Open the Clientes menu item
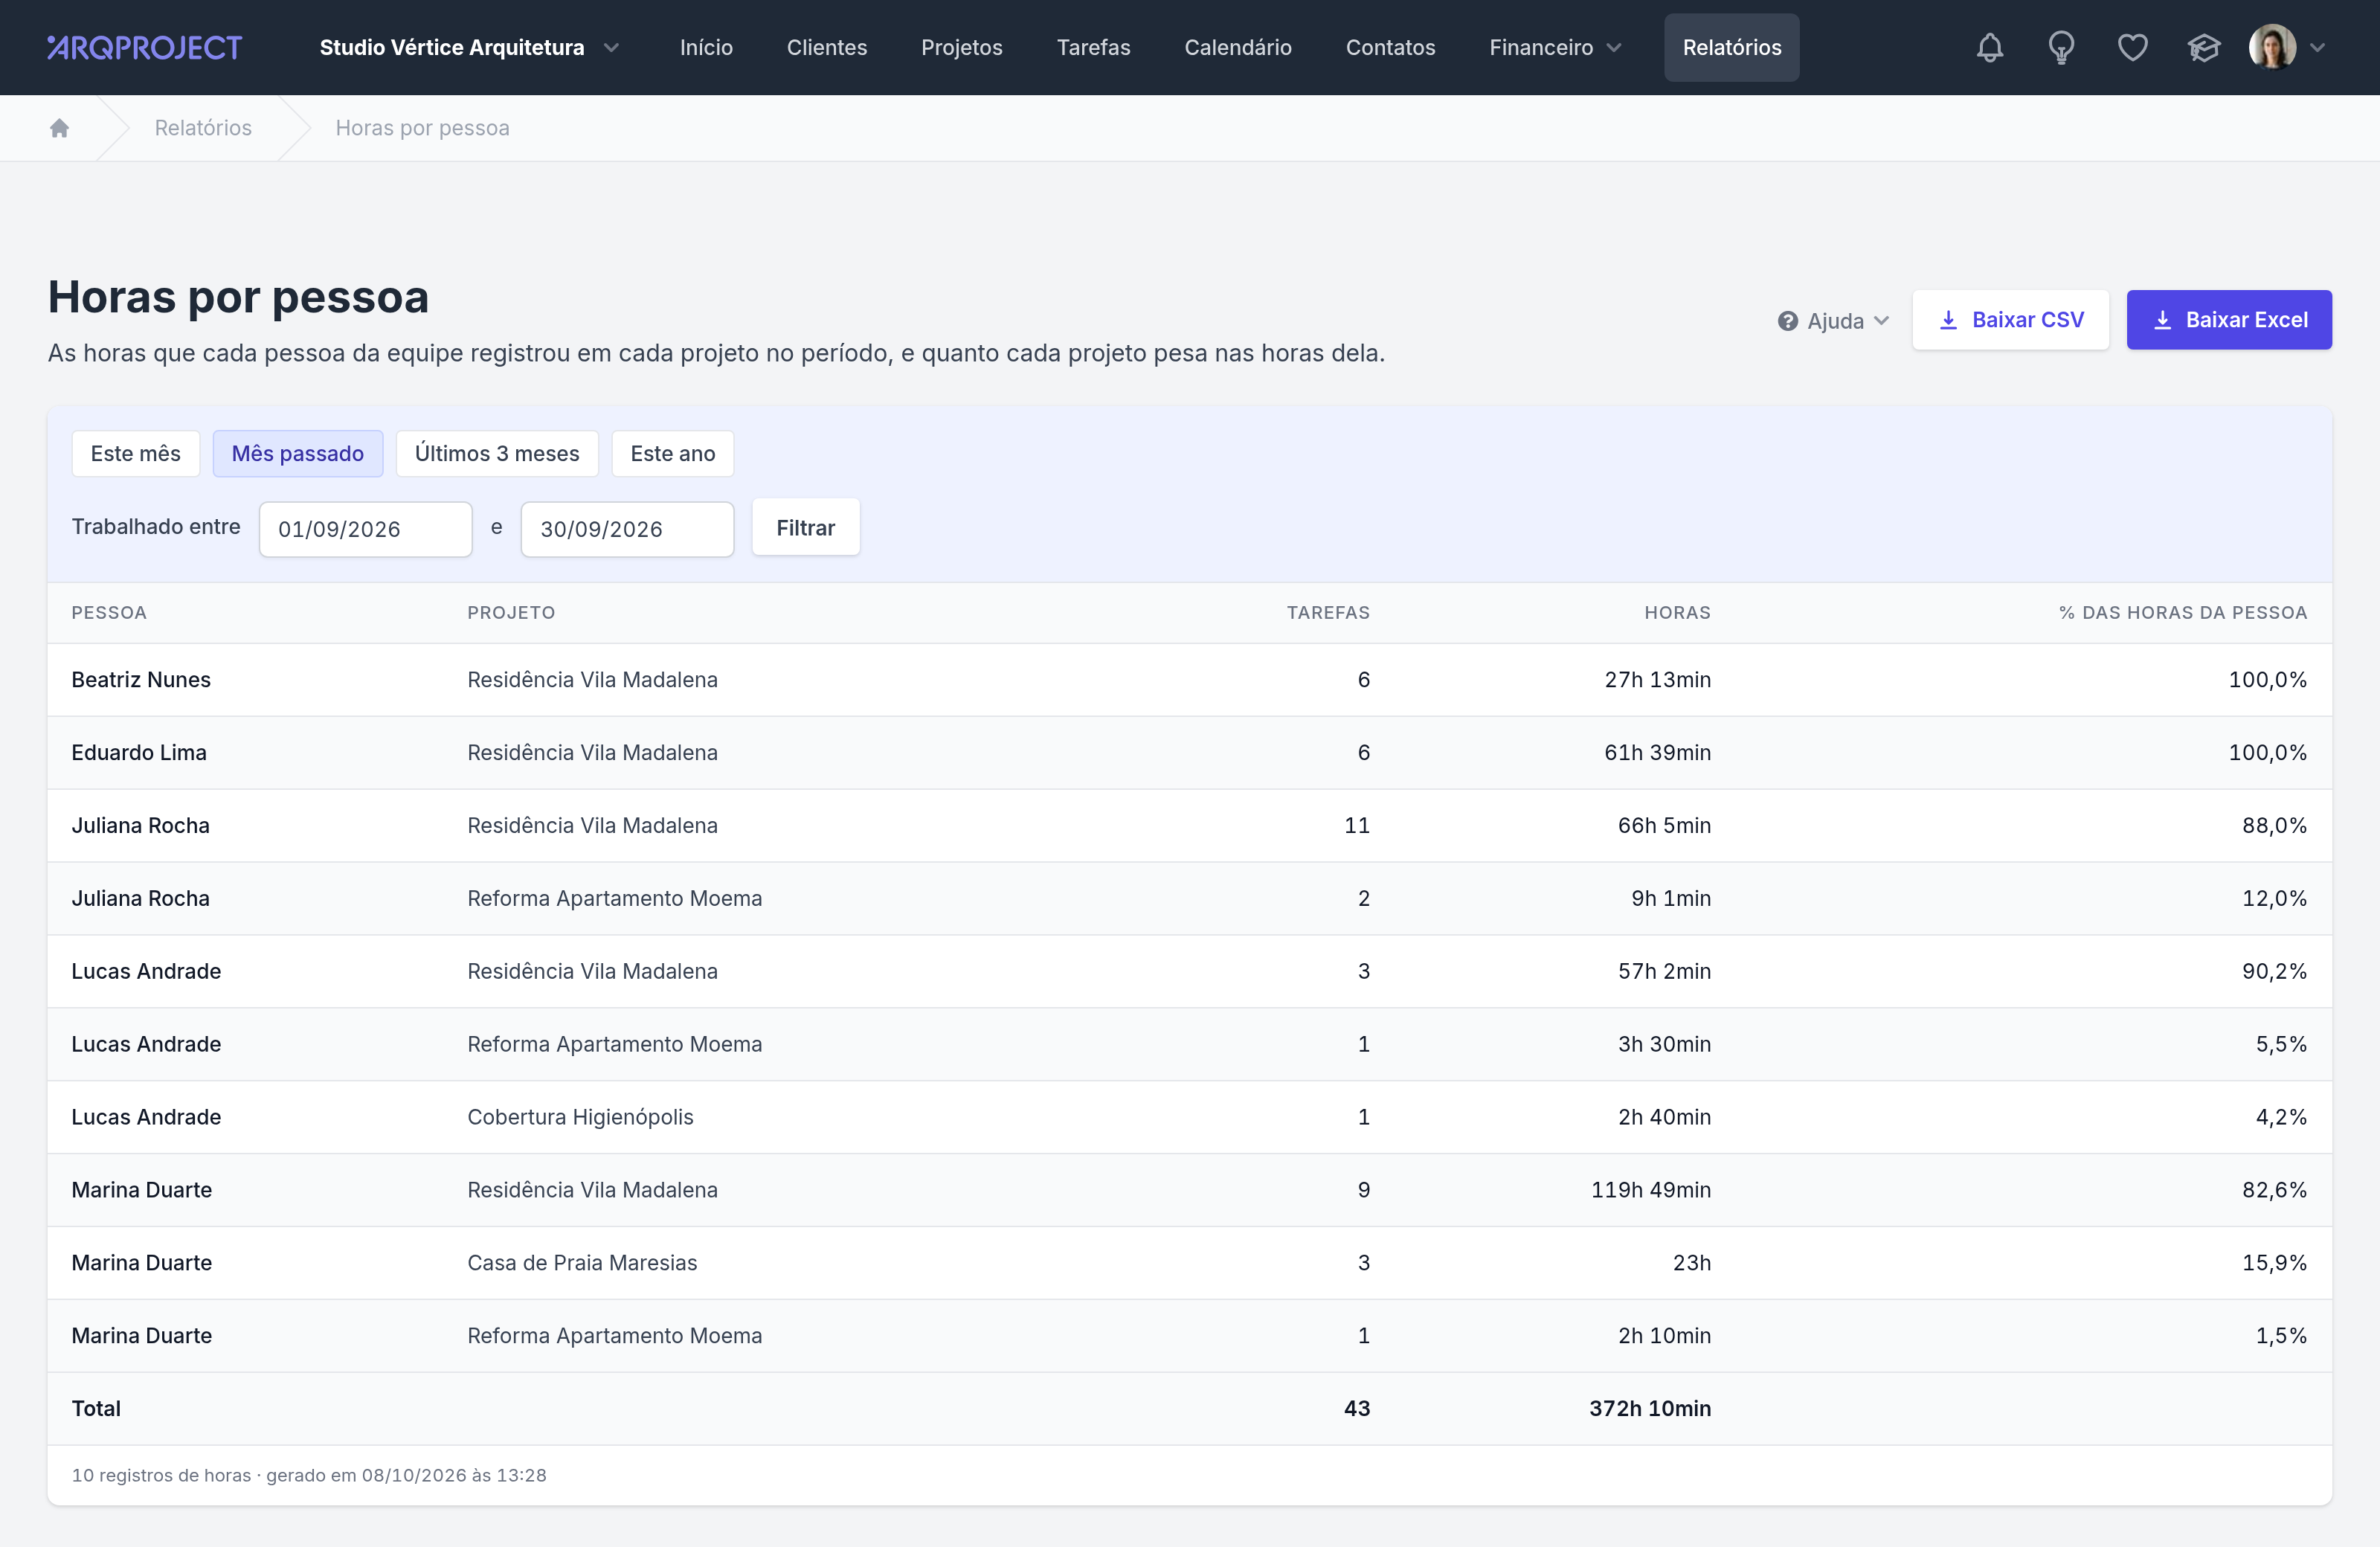Image resolution: width=2380 pixels, height=1547 pixels. point(827,47)
